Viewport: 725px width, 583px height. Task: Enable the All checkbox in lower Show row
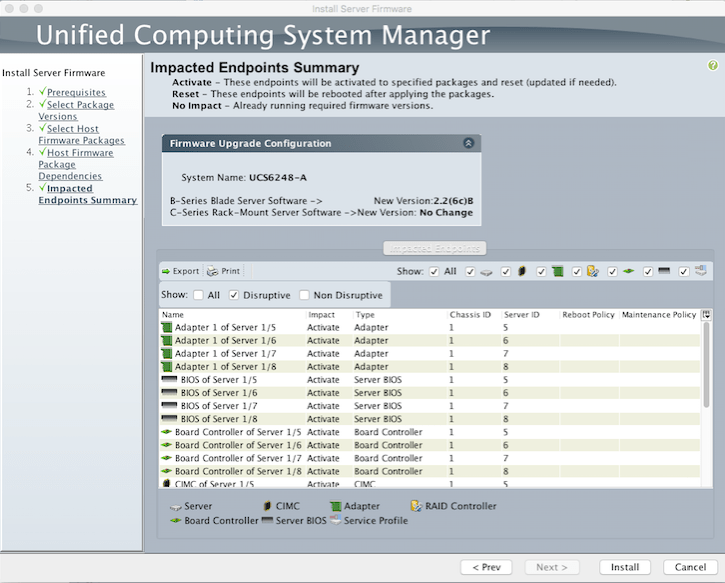tap(200, 295)
